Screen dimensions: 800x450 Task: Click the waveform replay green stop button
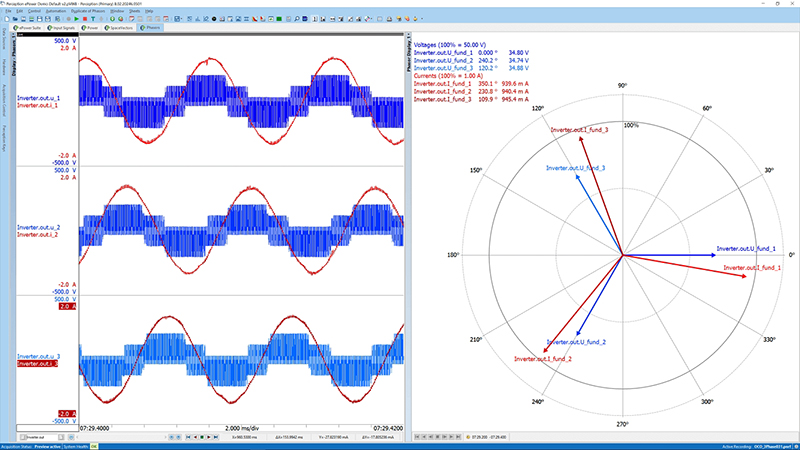202,437
